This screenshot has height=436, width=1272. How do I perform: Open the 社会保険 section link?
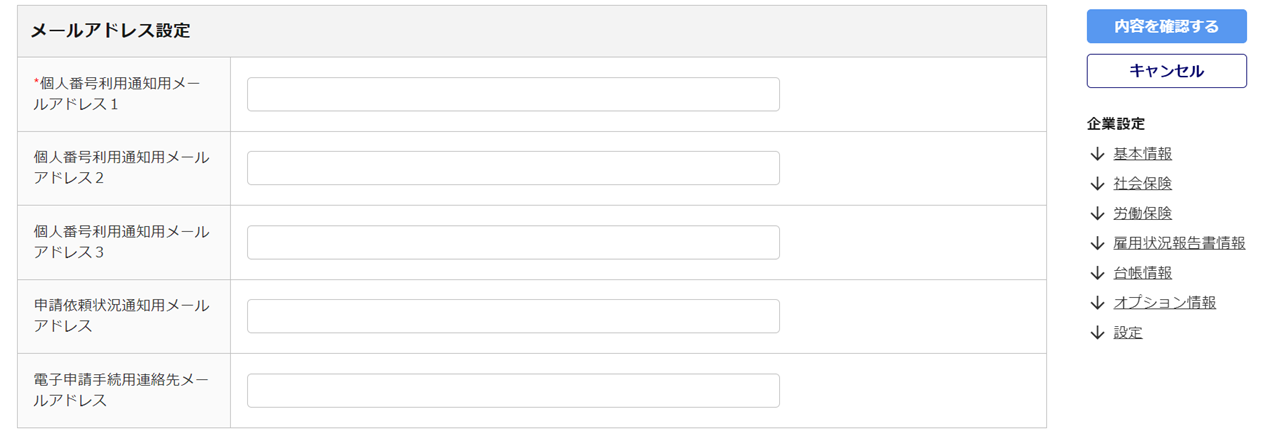click(1142, 184)
